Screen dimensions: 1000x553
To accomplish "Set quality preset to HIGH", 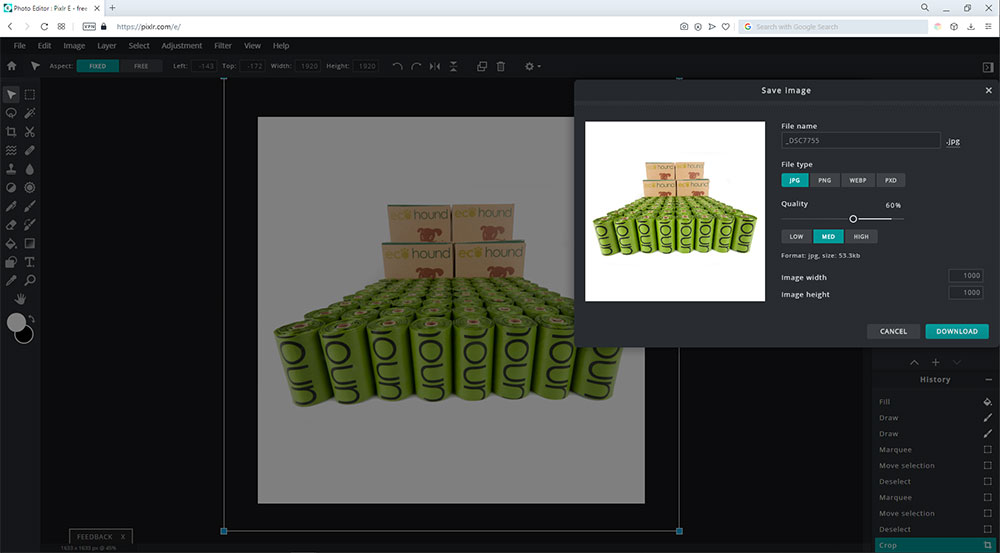I will click(x=861, y=237).
